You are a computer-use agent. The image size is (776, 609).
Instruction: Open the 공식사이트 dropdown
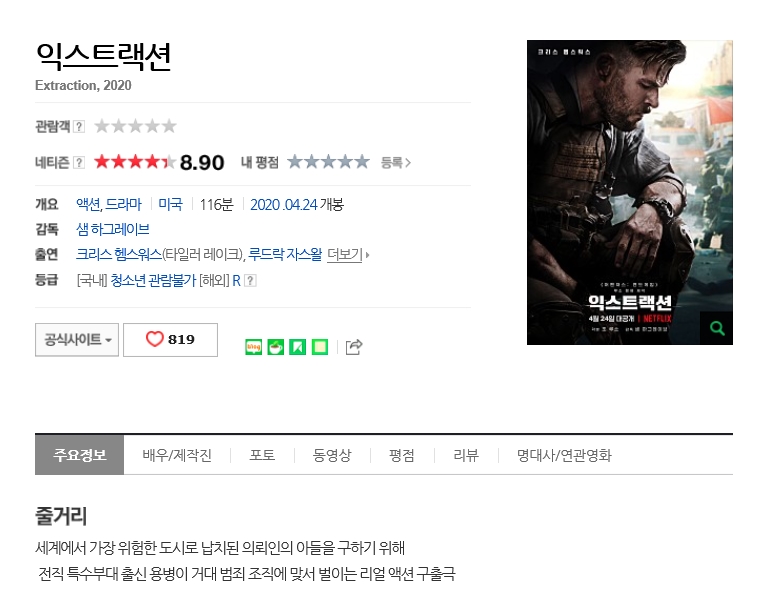pos(77,339)
